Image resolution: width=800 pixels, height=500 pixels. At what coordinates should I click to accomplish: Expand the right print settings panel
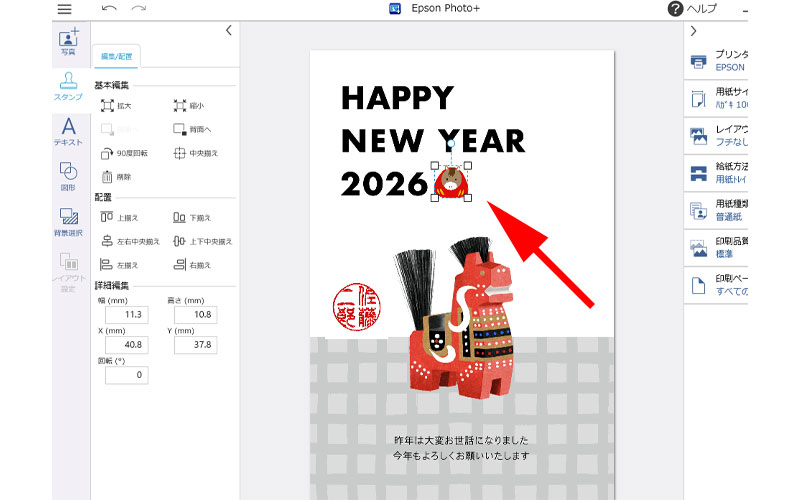tap(693, 31)
